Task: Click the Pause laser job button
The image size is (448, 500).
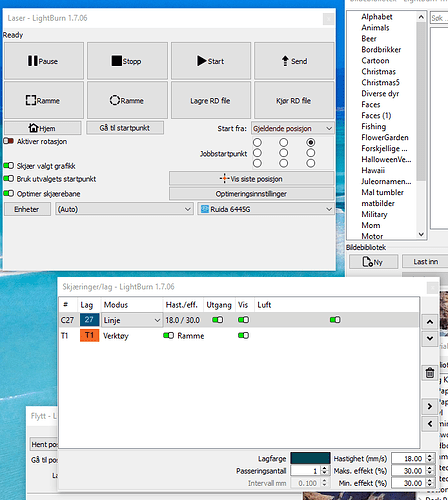Action: (44, 61)
